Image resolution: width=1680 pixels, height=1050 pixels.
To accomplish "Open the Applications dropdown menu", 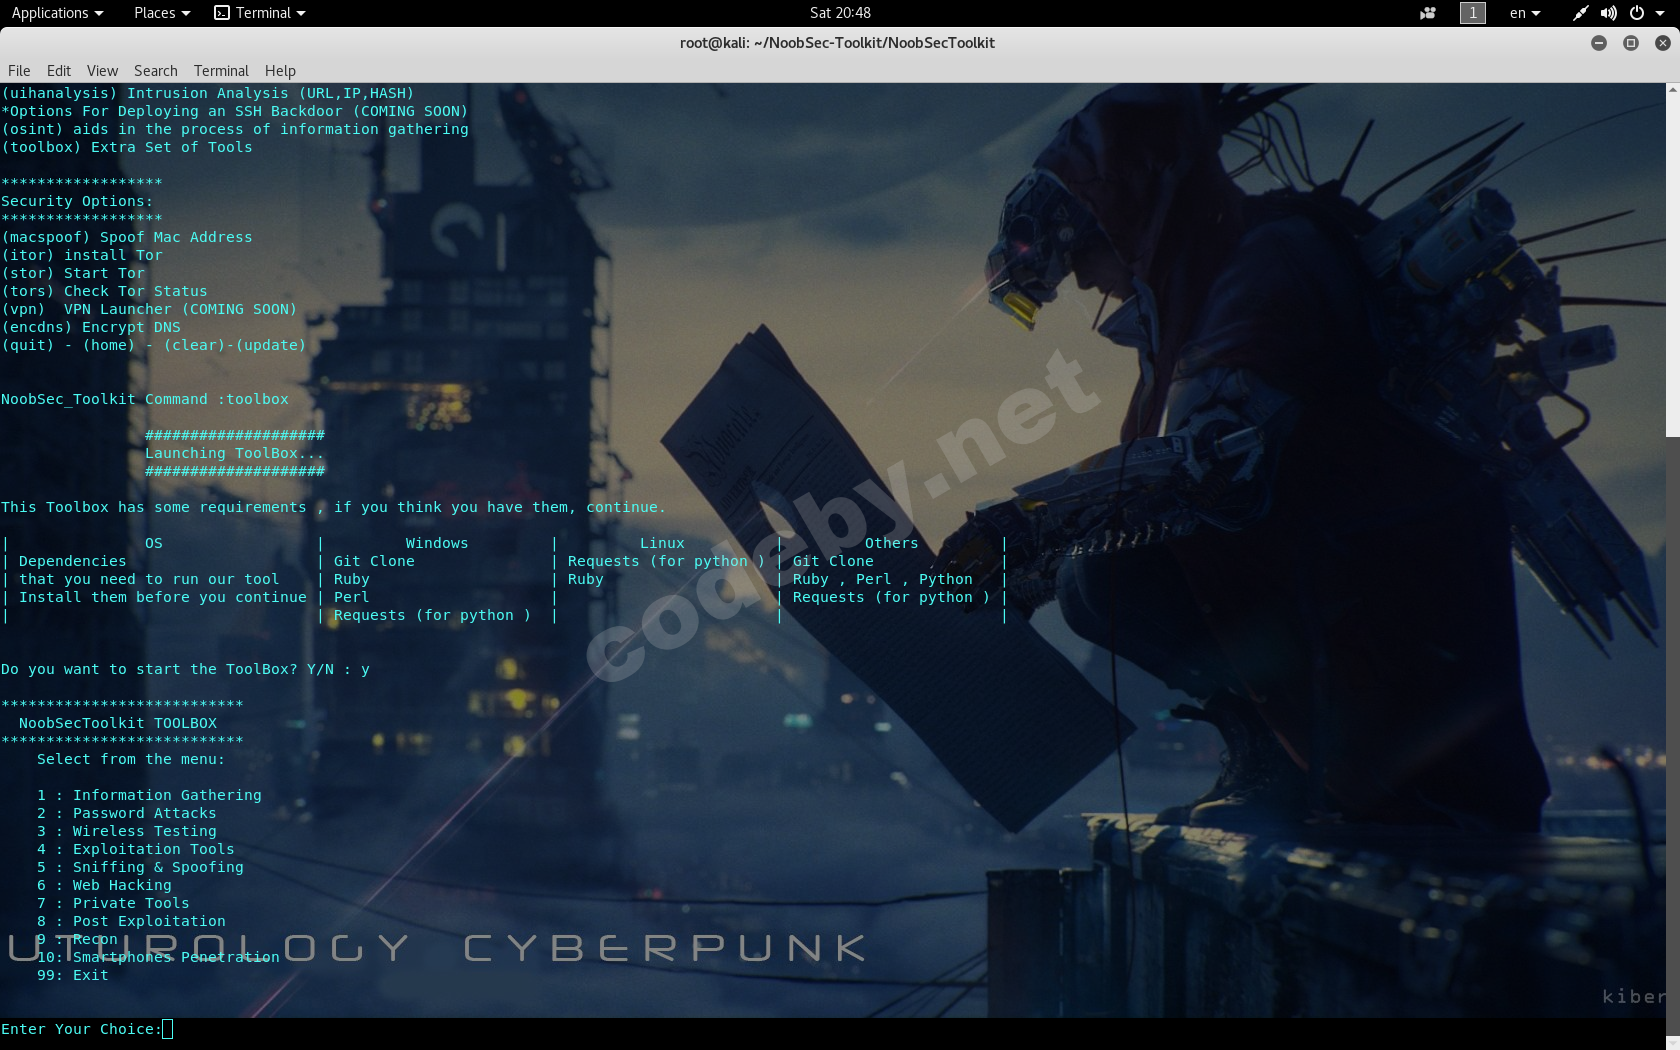I will point(57,13).
